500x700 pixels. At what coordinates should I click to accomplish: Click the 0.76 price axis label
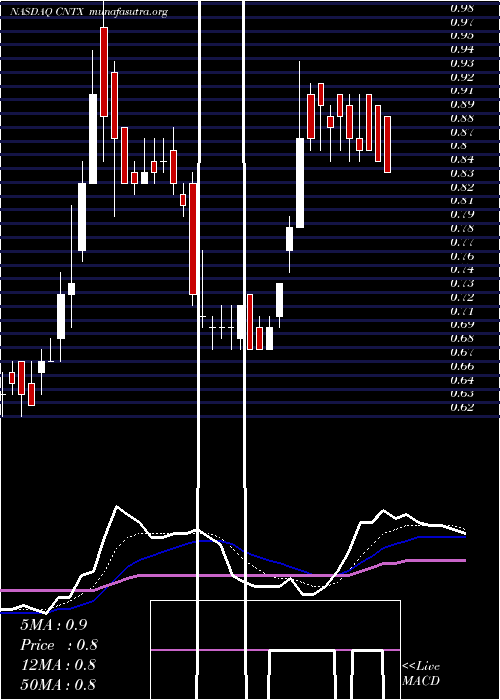pyautogui.click(x=462, y=256)
